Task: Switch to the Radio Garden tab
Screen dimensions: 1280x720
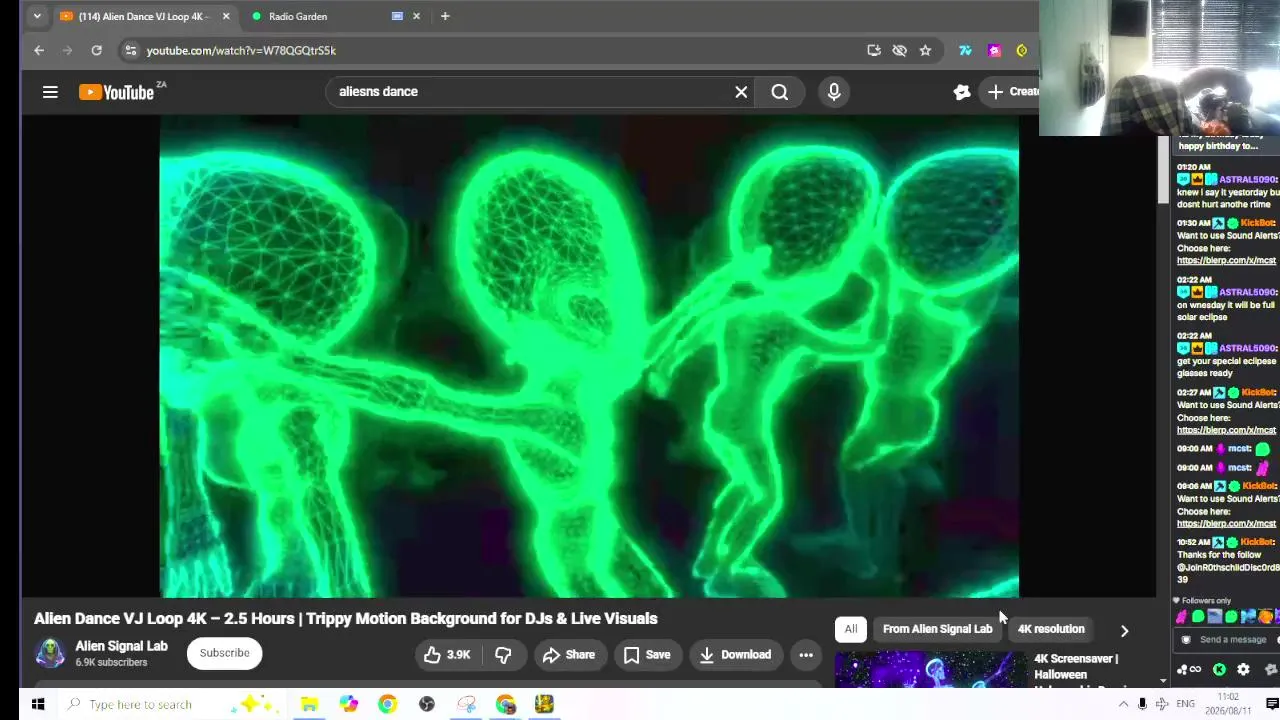Action: pyautogui.click(x=320, y=16)
